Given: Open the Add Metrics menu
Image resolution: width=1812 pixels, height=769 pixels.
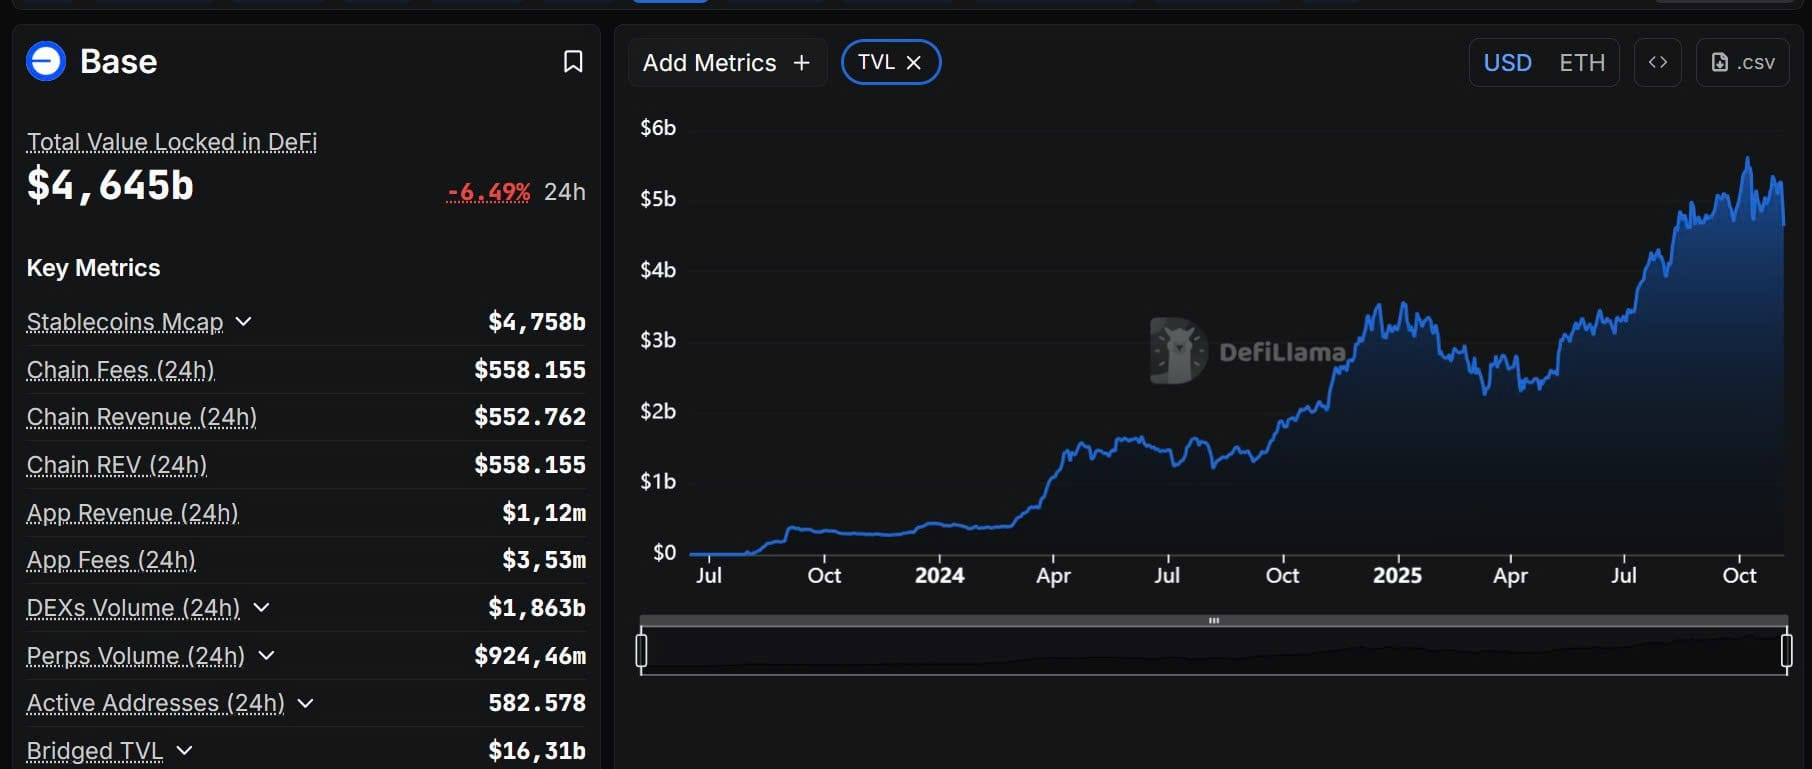Looking at the screenshot, I should point(727,62).
